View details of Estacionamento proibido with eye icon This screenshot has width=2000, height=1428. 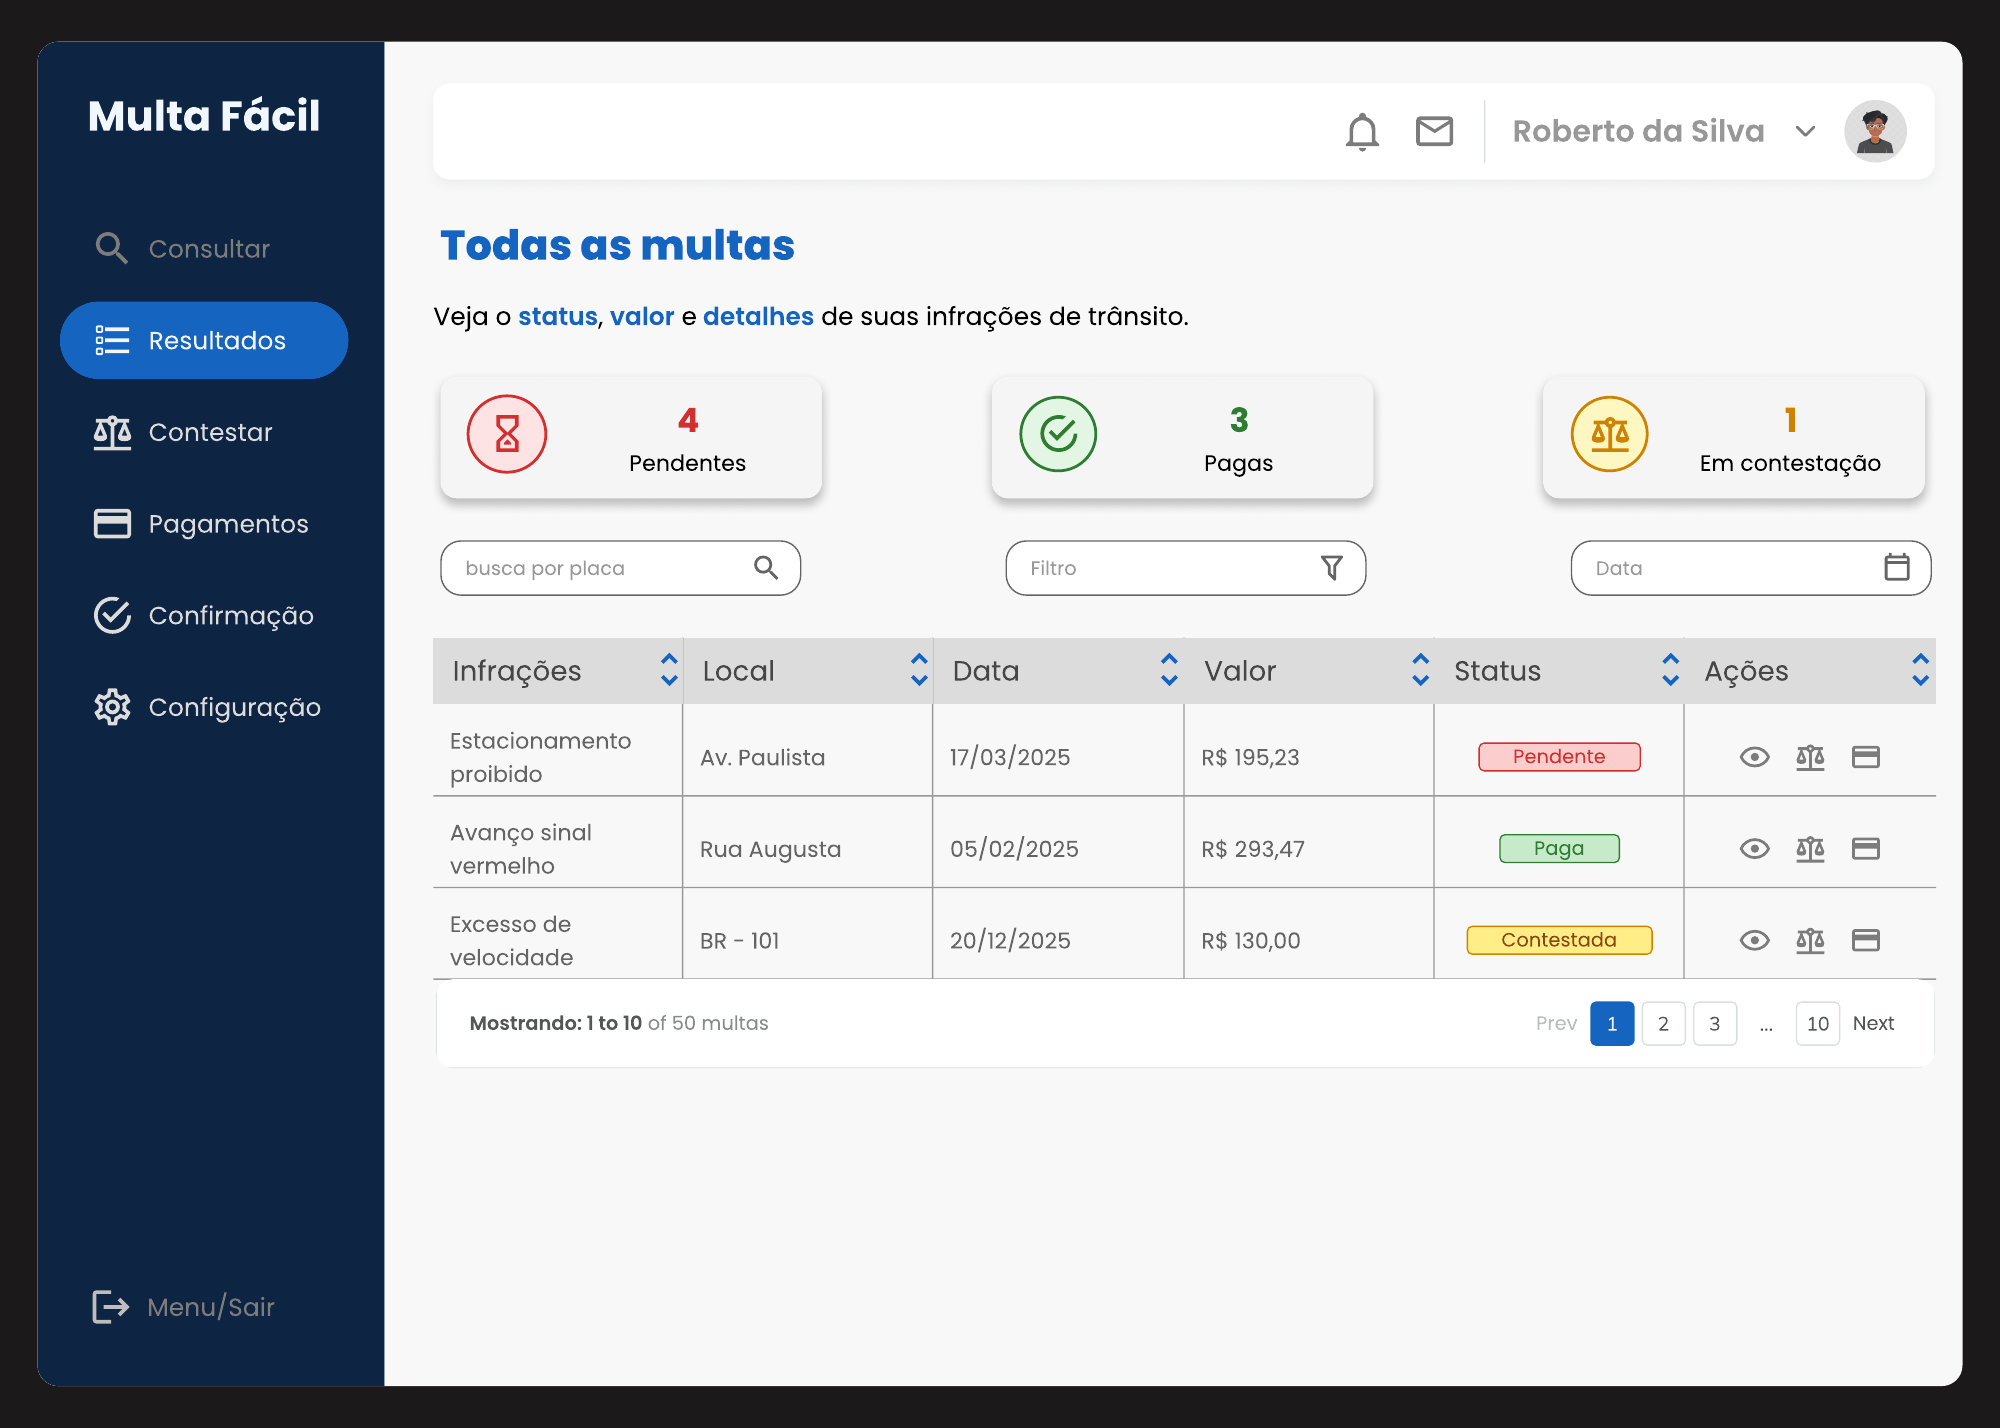tap(1754, 757)
